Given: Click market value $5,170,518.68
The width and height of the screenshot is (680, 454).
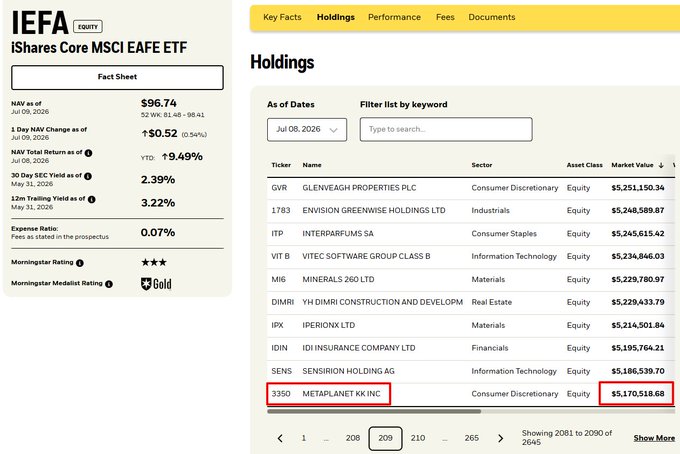Looking at the screenshot, I should click(x=638, y=394).
